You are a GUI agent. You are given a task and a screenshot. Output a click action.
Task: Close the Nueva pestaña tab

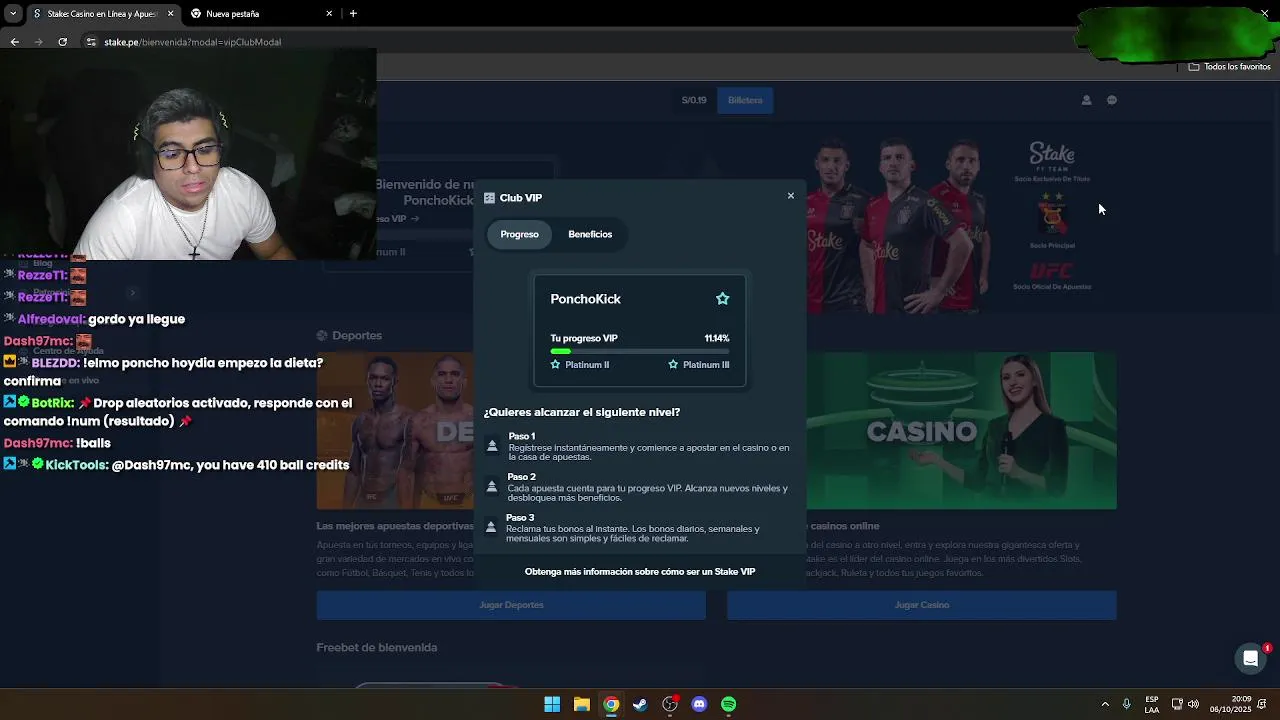(x=329, y=14)
